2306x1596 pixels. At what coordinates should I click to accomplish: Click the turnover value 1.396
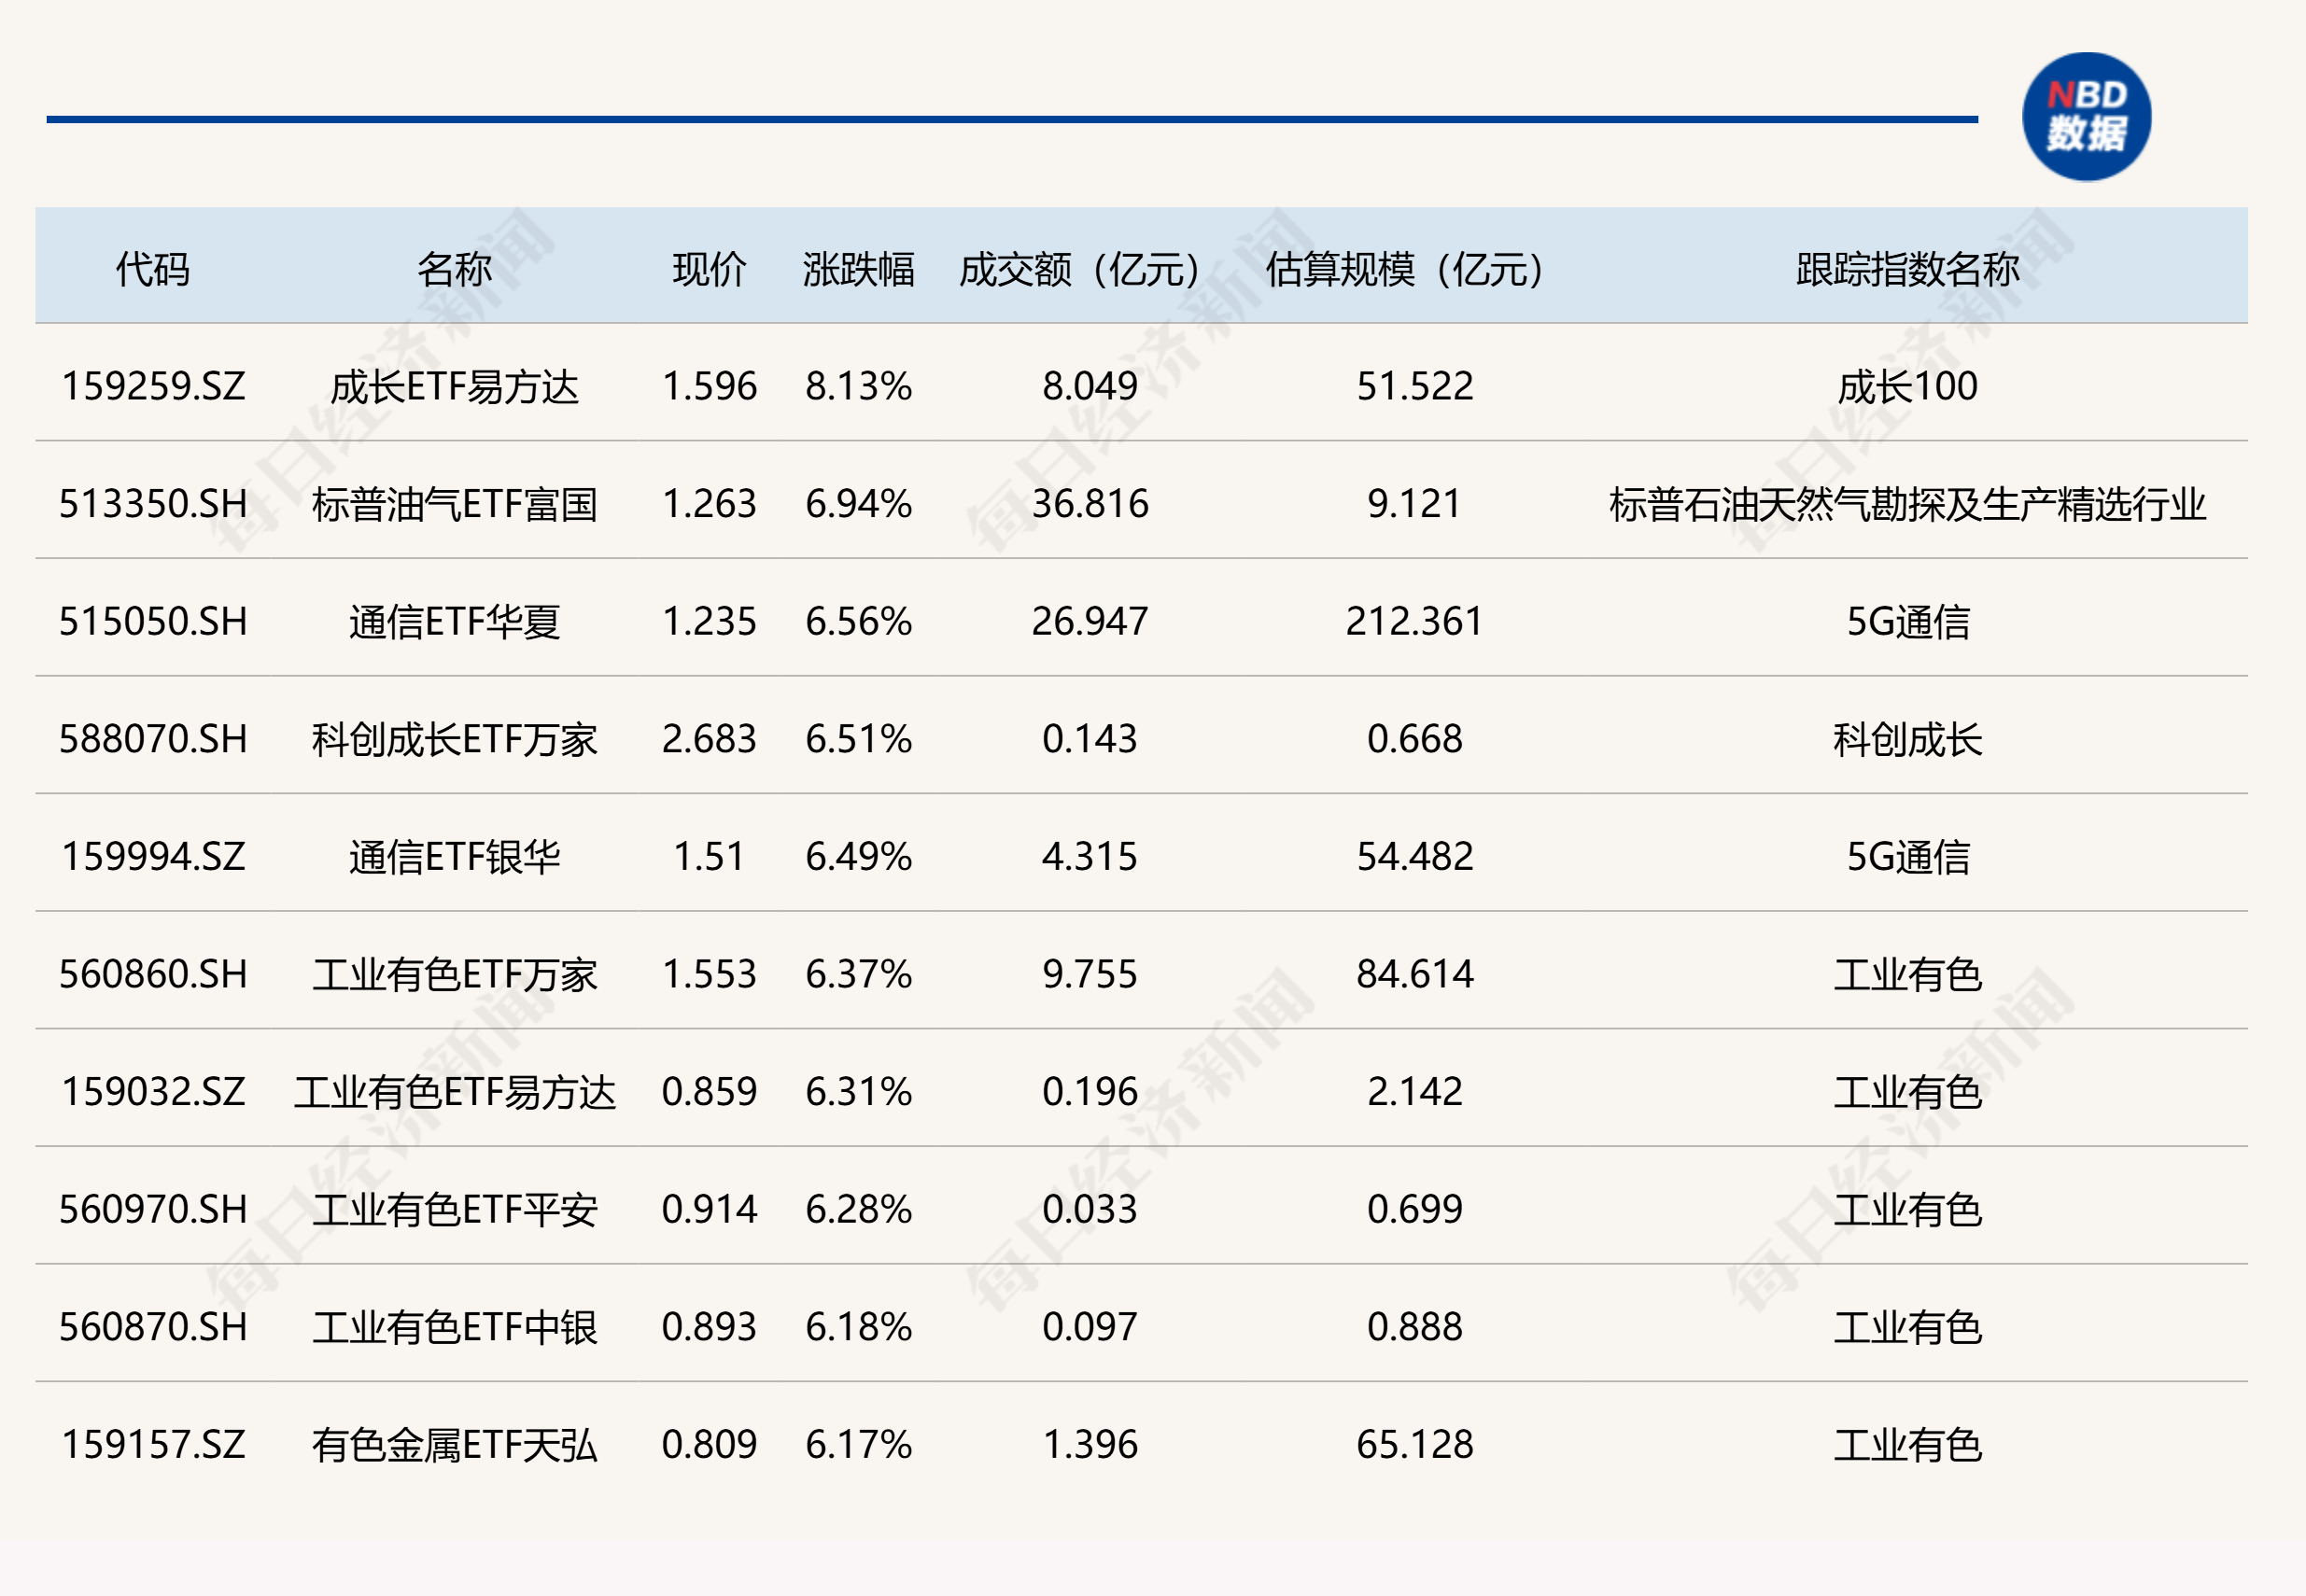pos(1090,1445)
